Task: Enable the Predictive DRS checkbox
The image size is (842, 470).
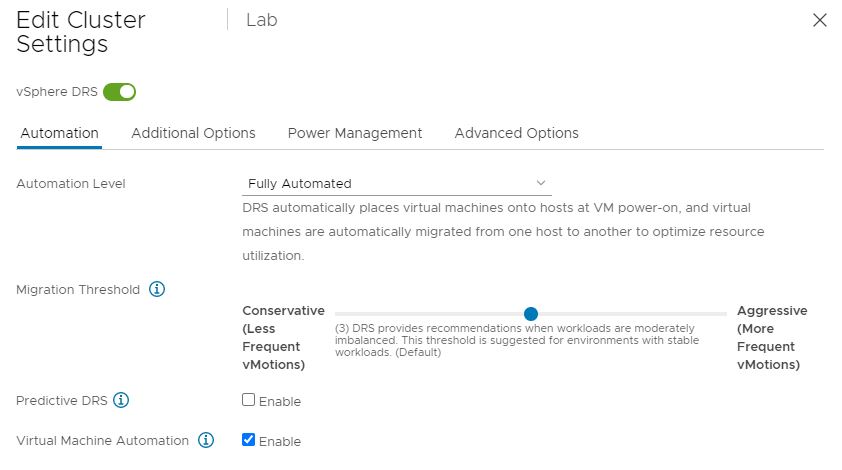Action: click(x=248, y=400)
